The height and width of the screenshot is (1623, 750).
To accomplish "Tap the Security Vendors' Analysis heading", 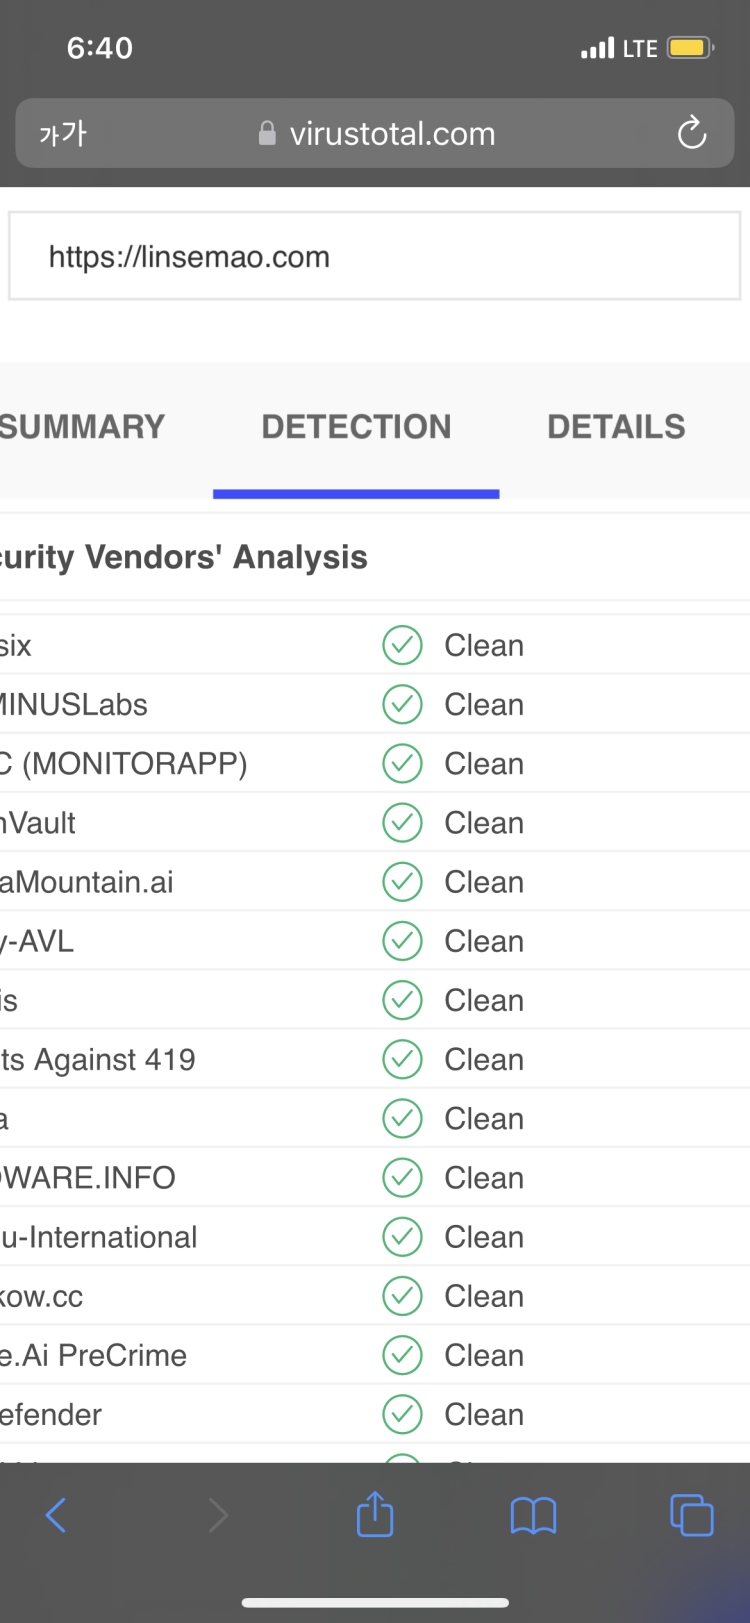I will point(185,557).
